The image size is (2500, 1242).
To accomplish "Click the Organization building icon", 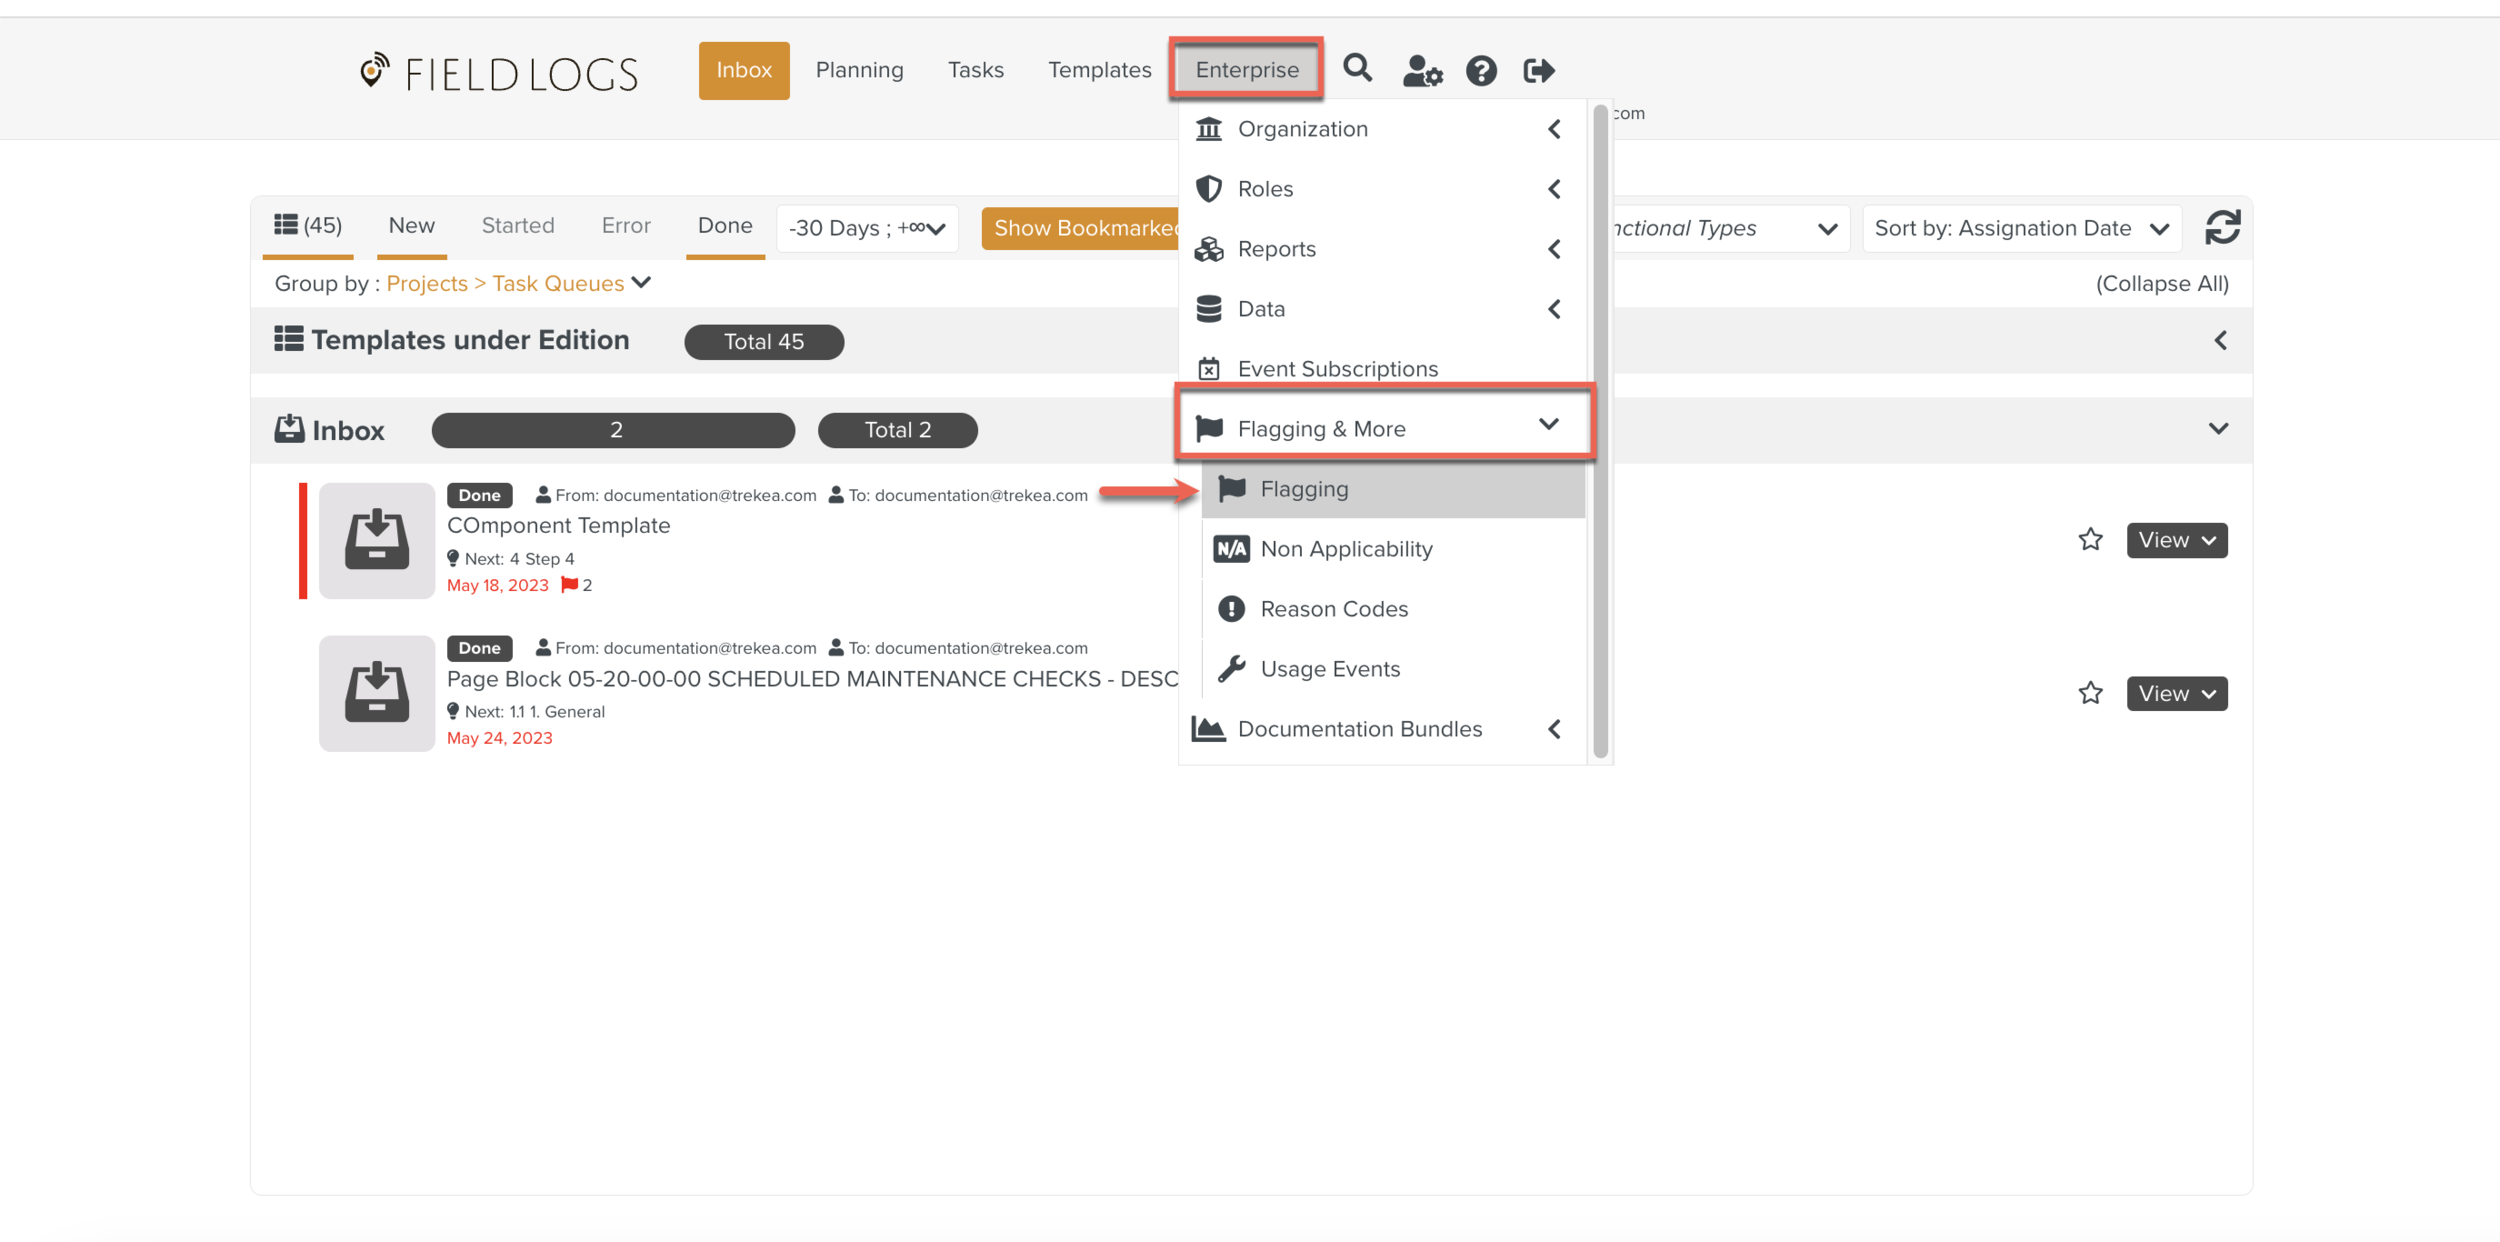I will coord(1209,129).
